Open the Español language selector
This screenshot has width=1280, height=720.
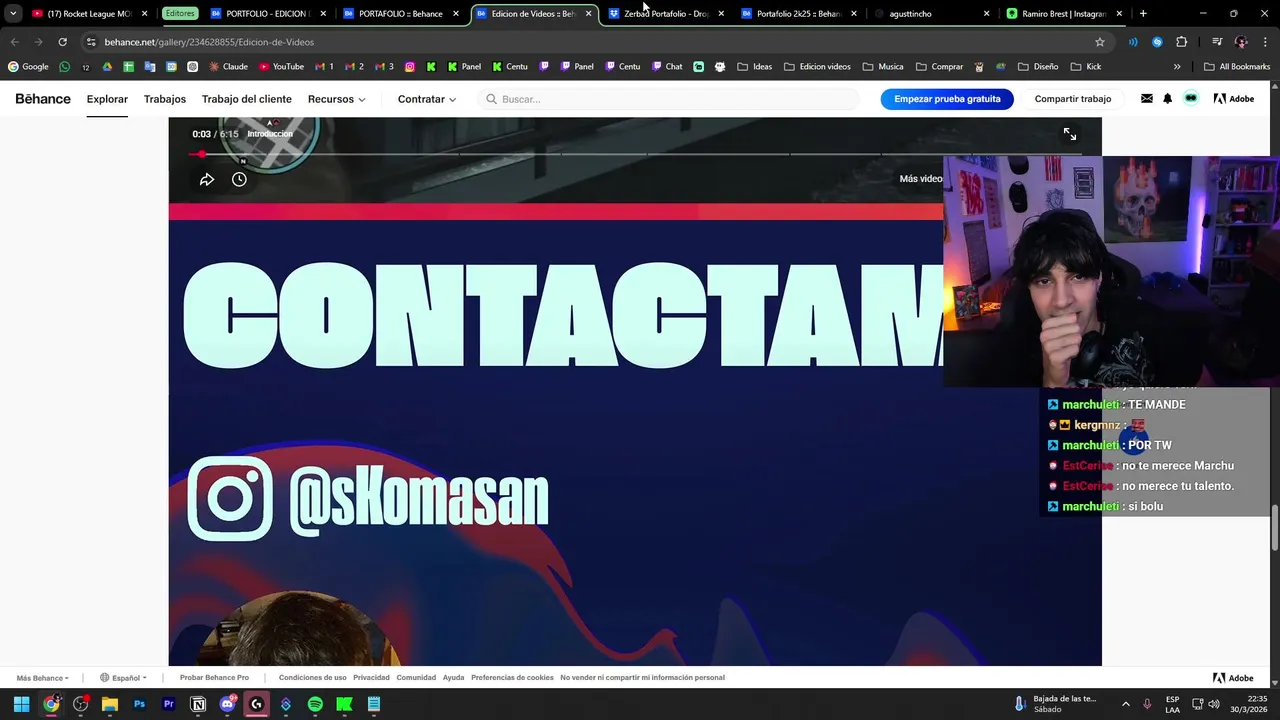[123, 678]
